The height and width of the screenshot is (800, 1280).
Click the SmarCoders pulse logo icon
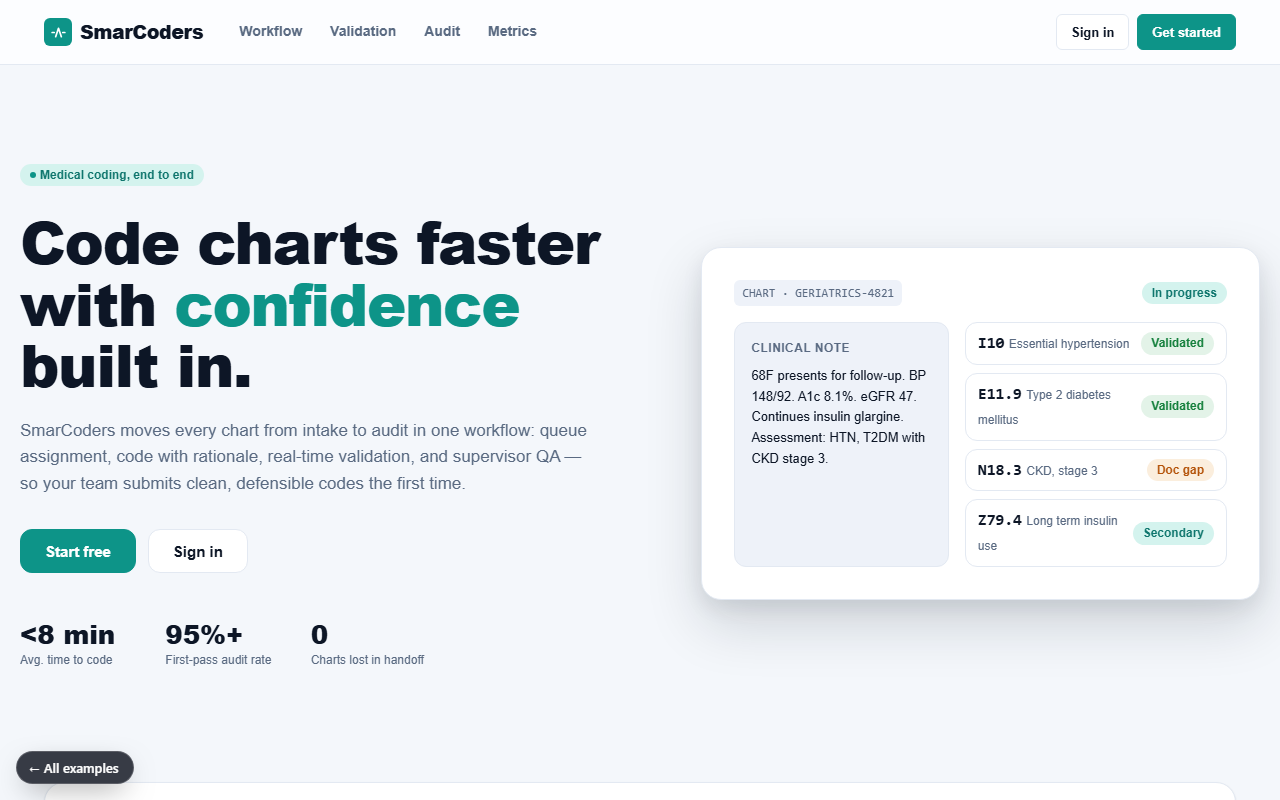coord(58,32)
